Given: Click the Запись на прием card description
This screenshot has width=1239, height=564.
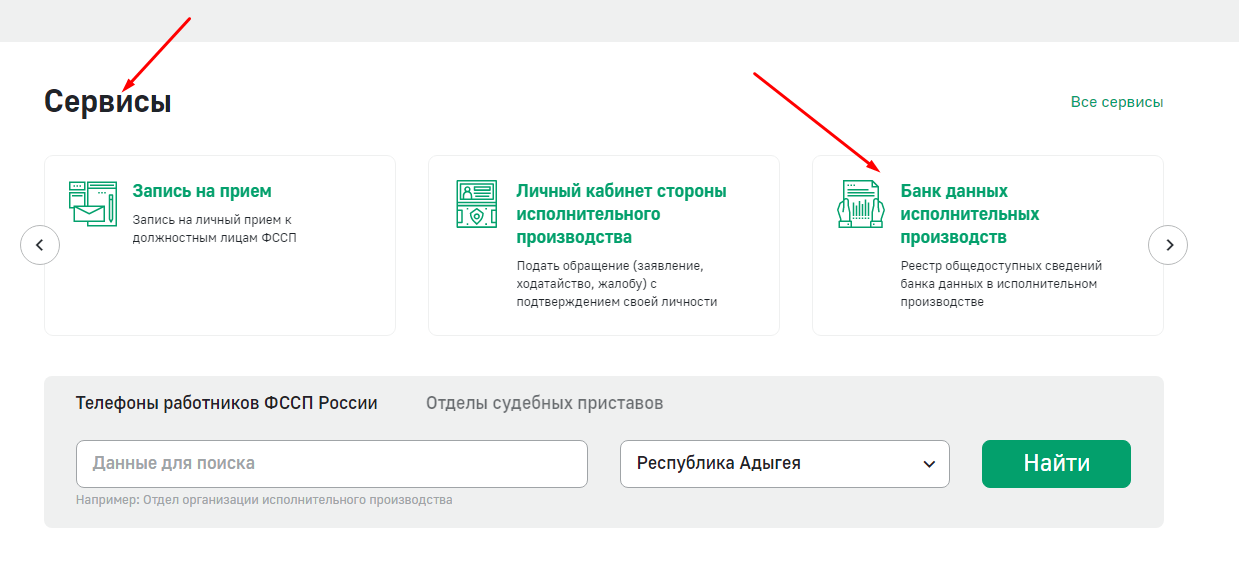Looking at the screenshot, I should point(215,229).
